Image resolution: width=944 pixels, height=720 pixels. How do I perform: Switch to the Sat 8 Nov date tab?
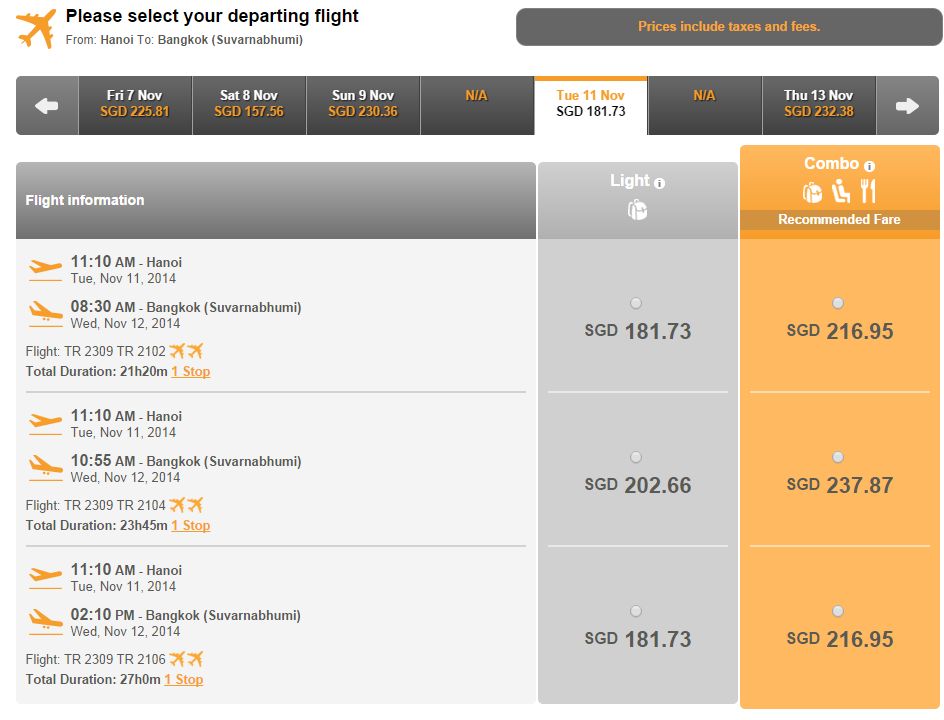click(249, 106)
